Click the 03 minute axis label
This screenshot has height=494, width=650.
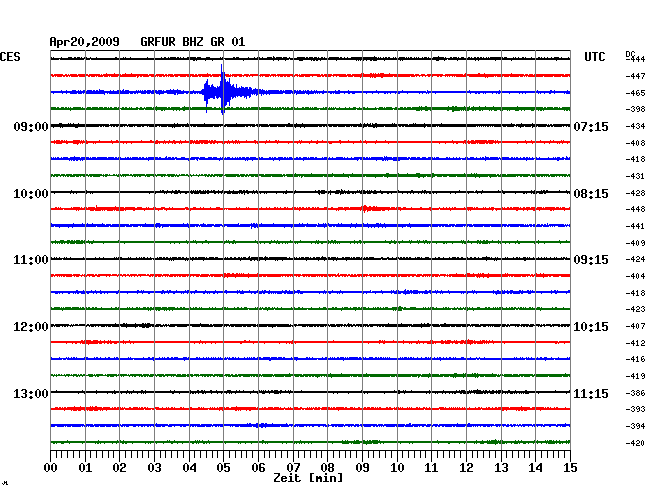(154, 468)
